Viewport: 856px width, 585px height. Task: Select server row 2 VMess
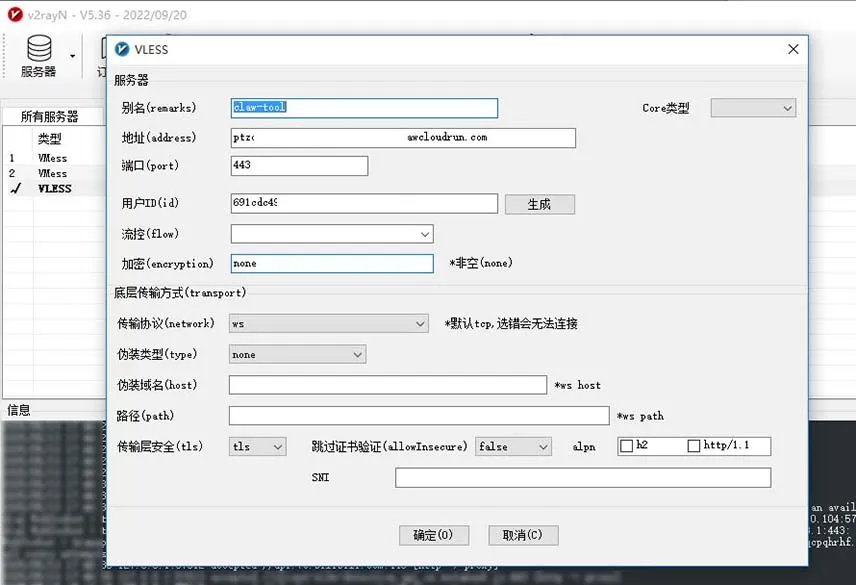(55, 174)
